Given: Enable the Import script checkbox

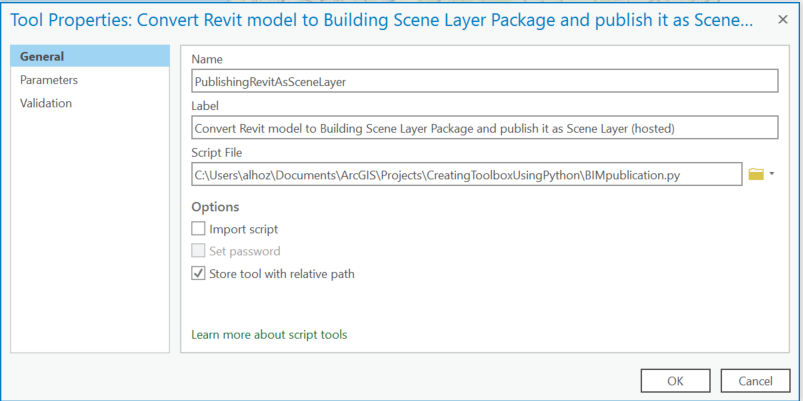Looking at the screenshot, I should pos(198,229).
